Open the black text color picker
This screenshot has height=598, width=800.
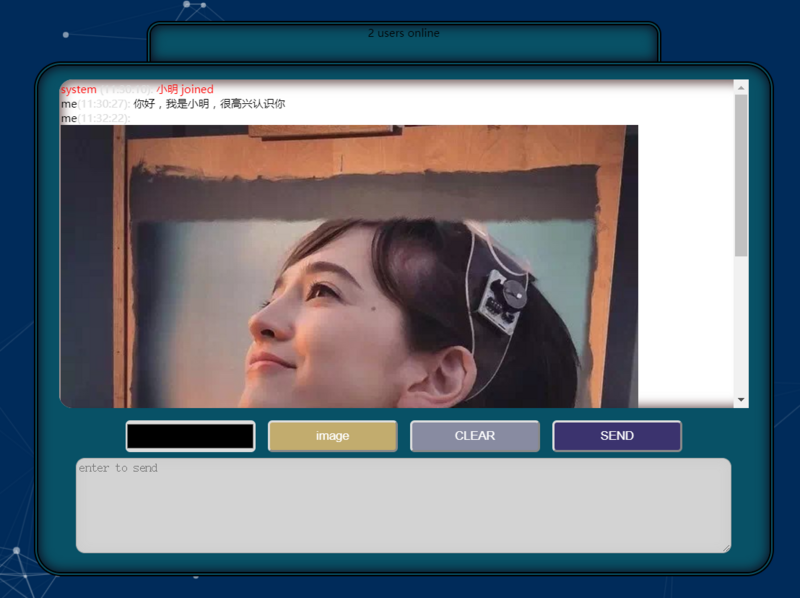coord(190,436)
